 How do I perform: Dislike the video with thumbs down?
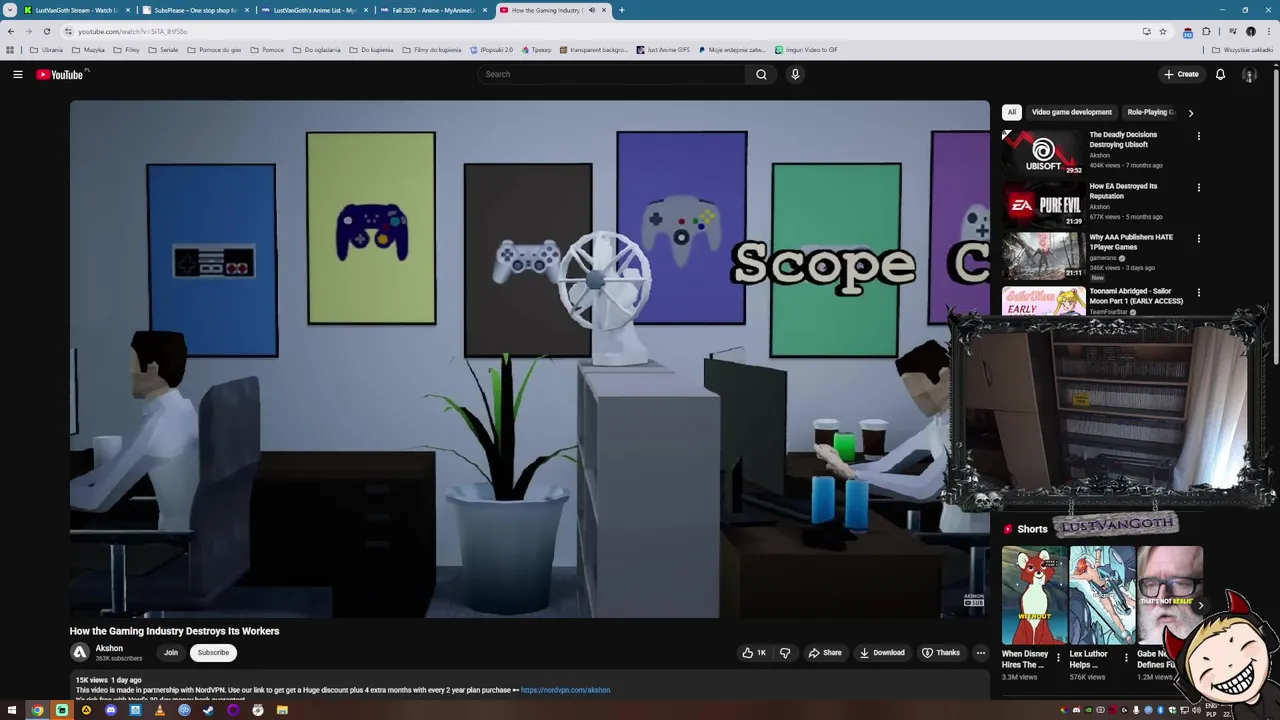click(785, 653)
